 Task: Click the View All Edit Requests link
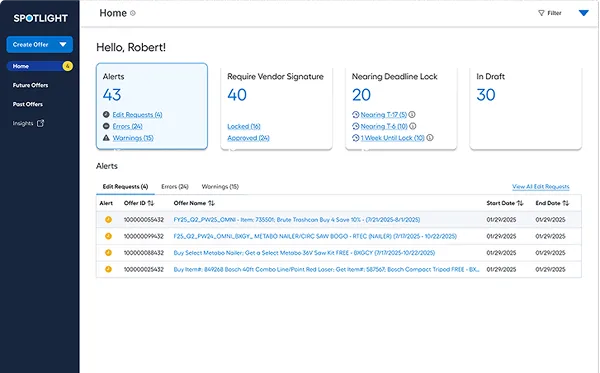point(541,187)
